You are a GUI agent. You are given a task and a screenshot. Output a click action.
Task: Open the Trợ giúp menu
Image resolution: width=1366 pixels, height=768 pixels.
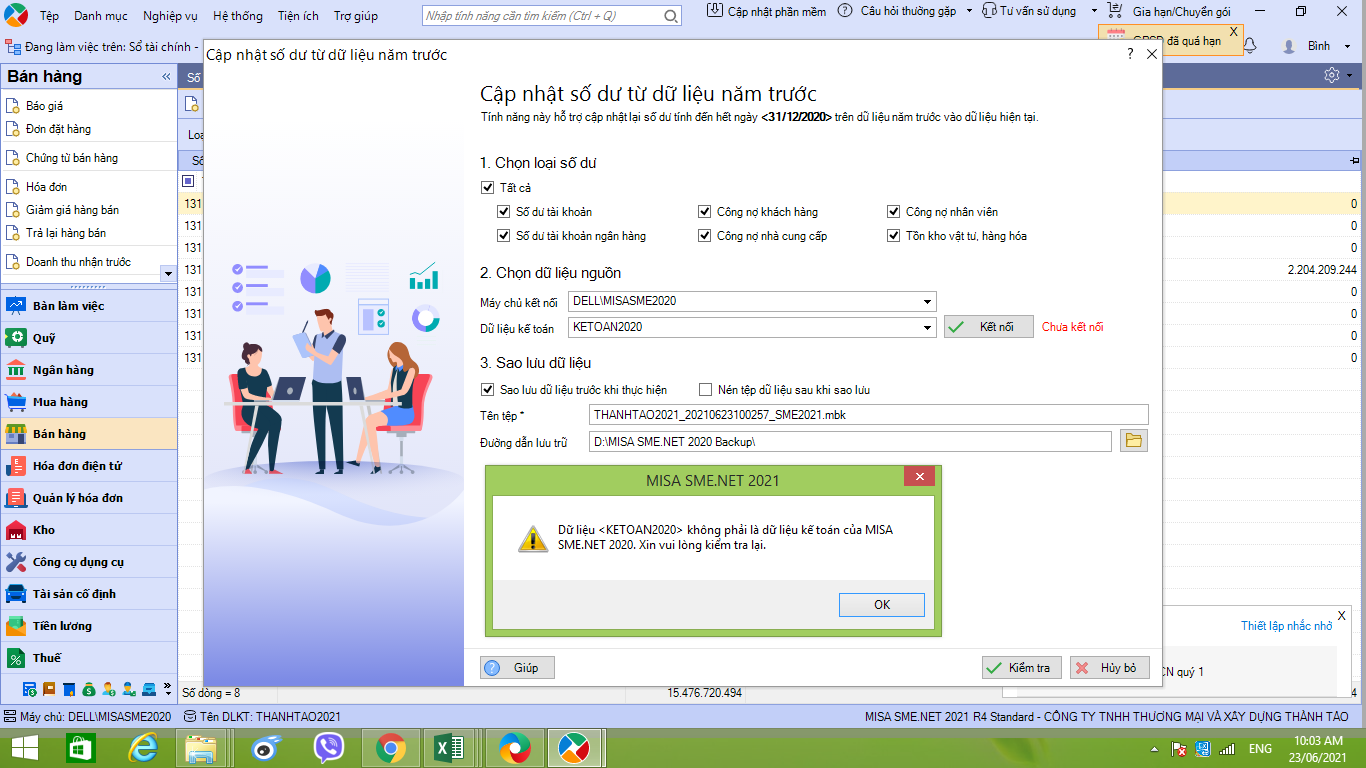point(356,16)
